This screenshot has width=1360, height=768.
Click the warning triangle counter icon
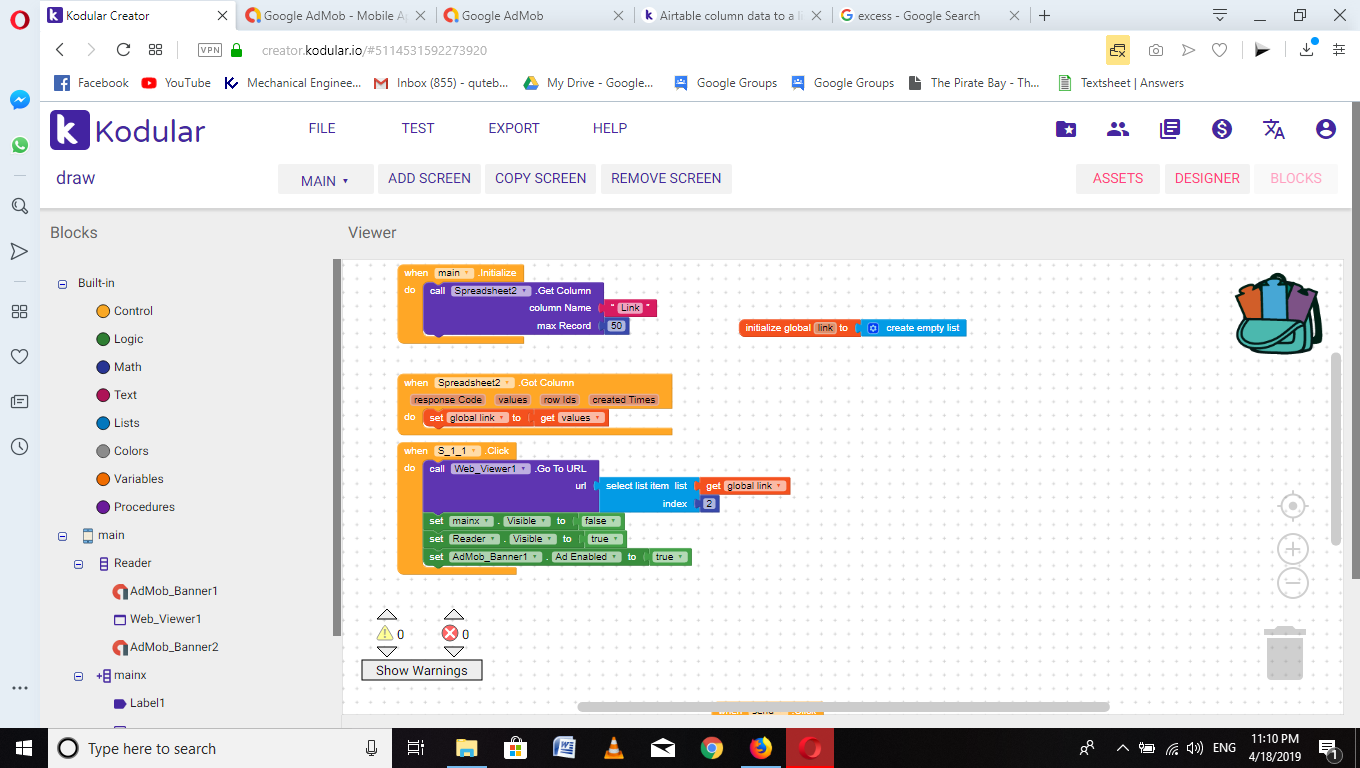tap(385, 633)
